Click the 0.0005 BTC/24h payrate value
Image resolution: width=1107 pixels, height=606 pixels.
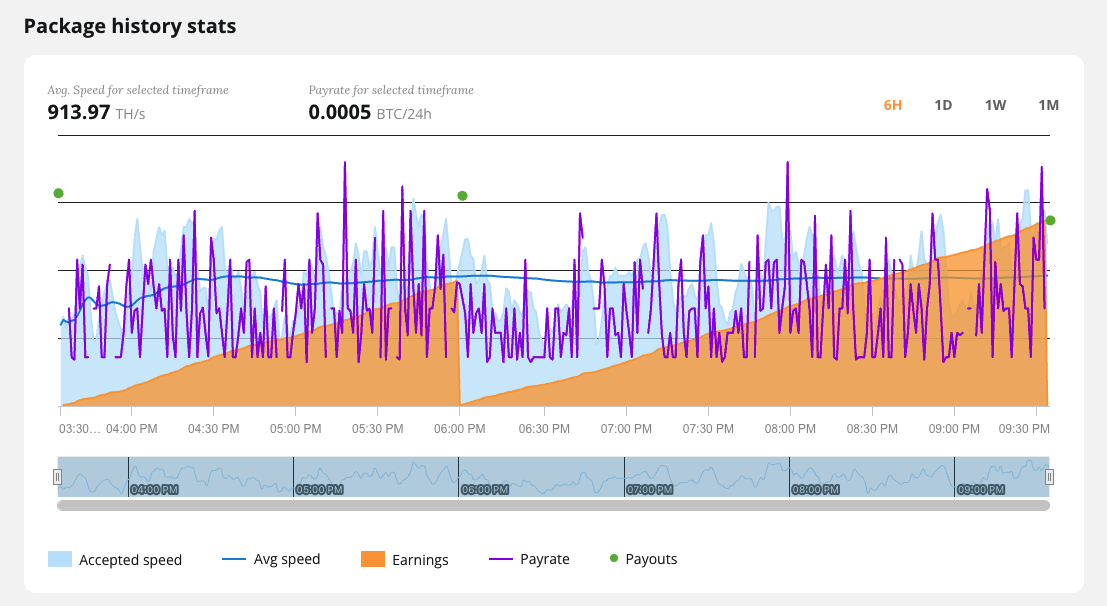(370, 112)
